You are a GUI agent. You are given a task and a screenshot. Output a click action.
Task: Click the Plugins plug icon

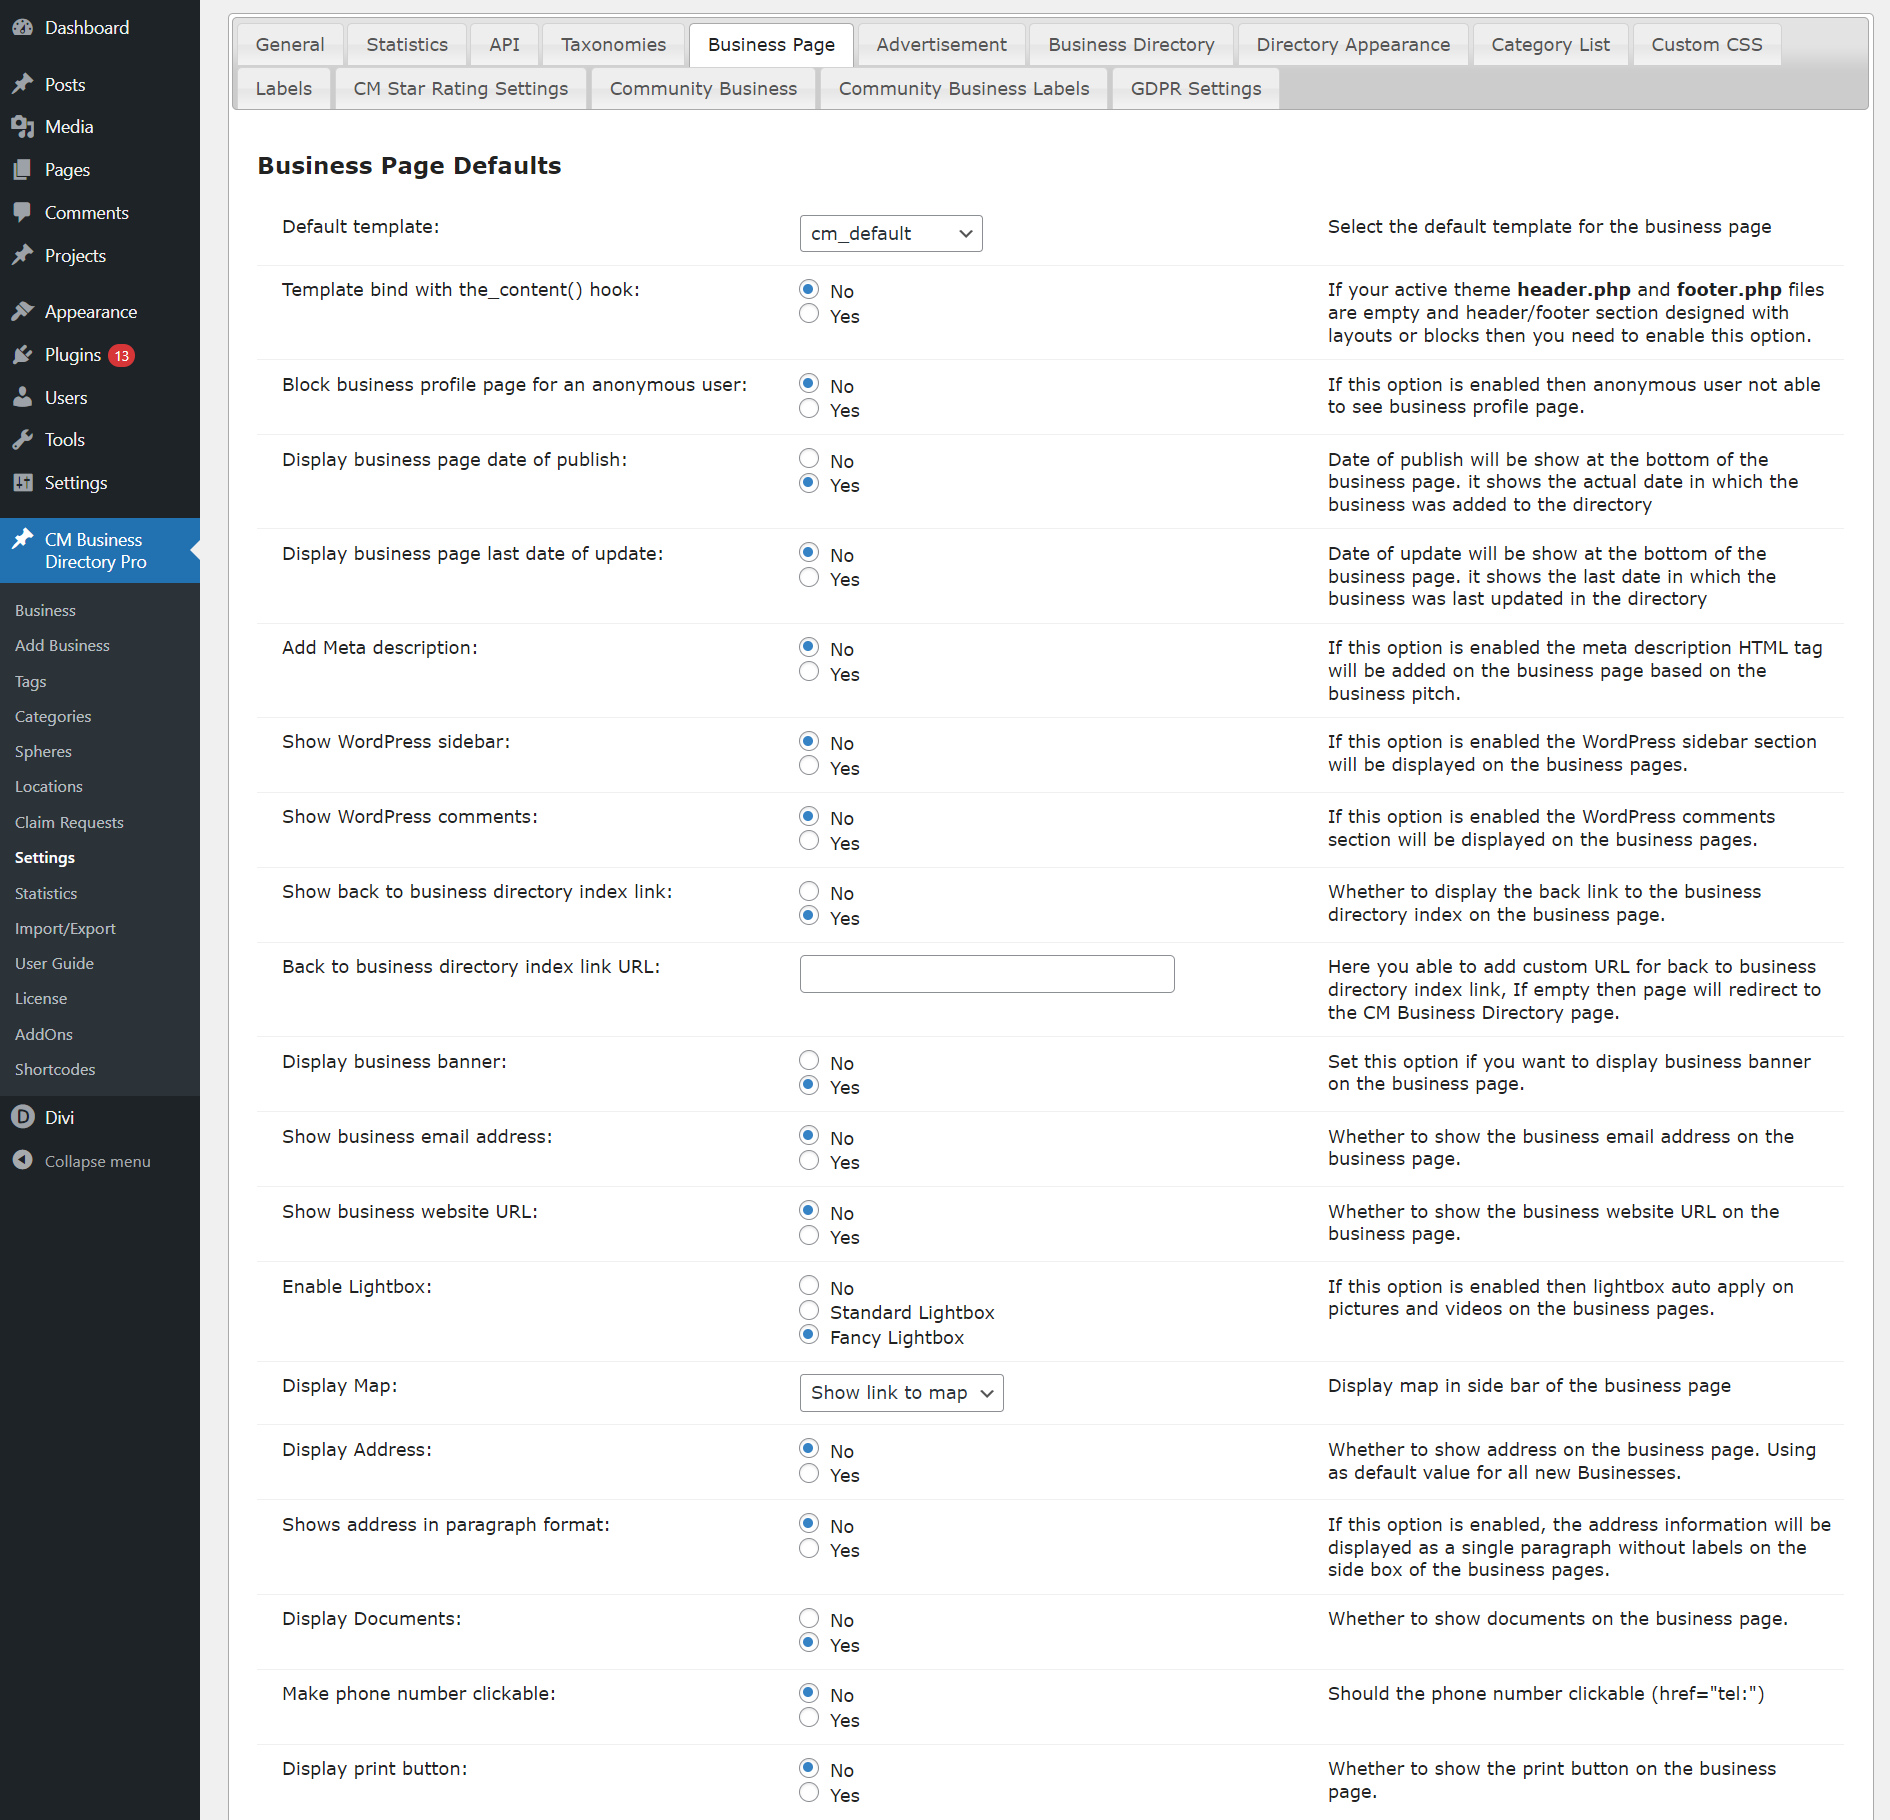point(23,354)
